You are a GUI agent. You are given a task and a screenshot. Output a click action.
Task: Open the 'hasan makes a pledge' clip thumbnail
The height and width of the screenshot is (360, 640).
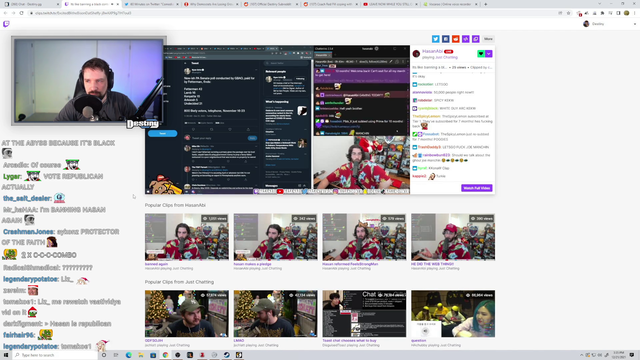(x=275, y=237)
